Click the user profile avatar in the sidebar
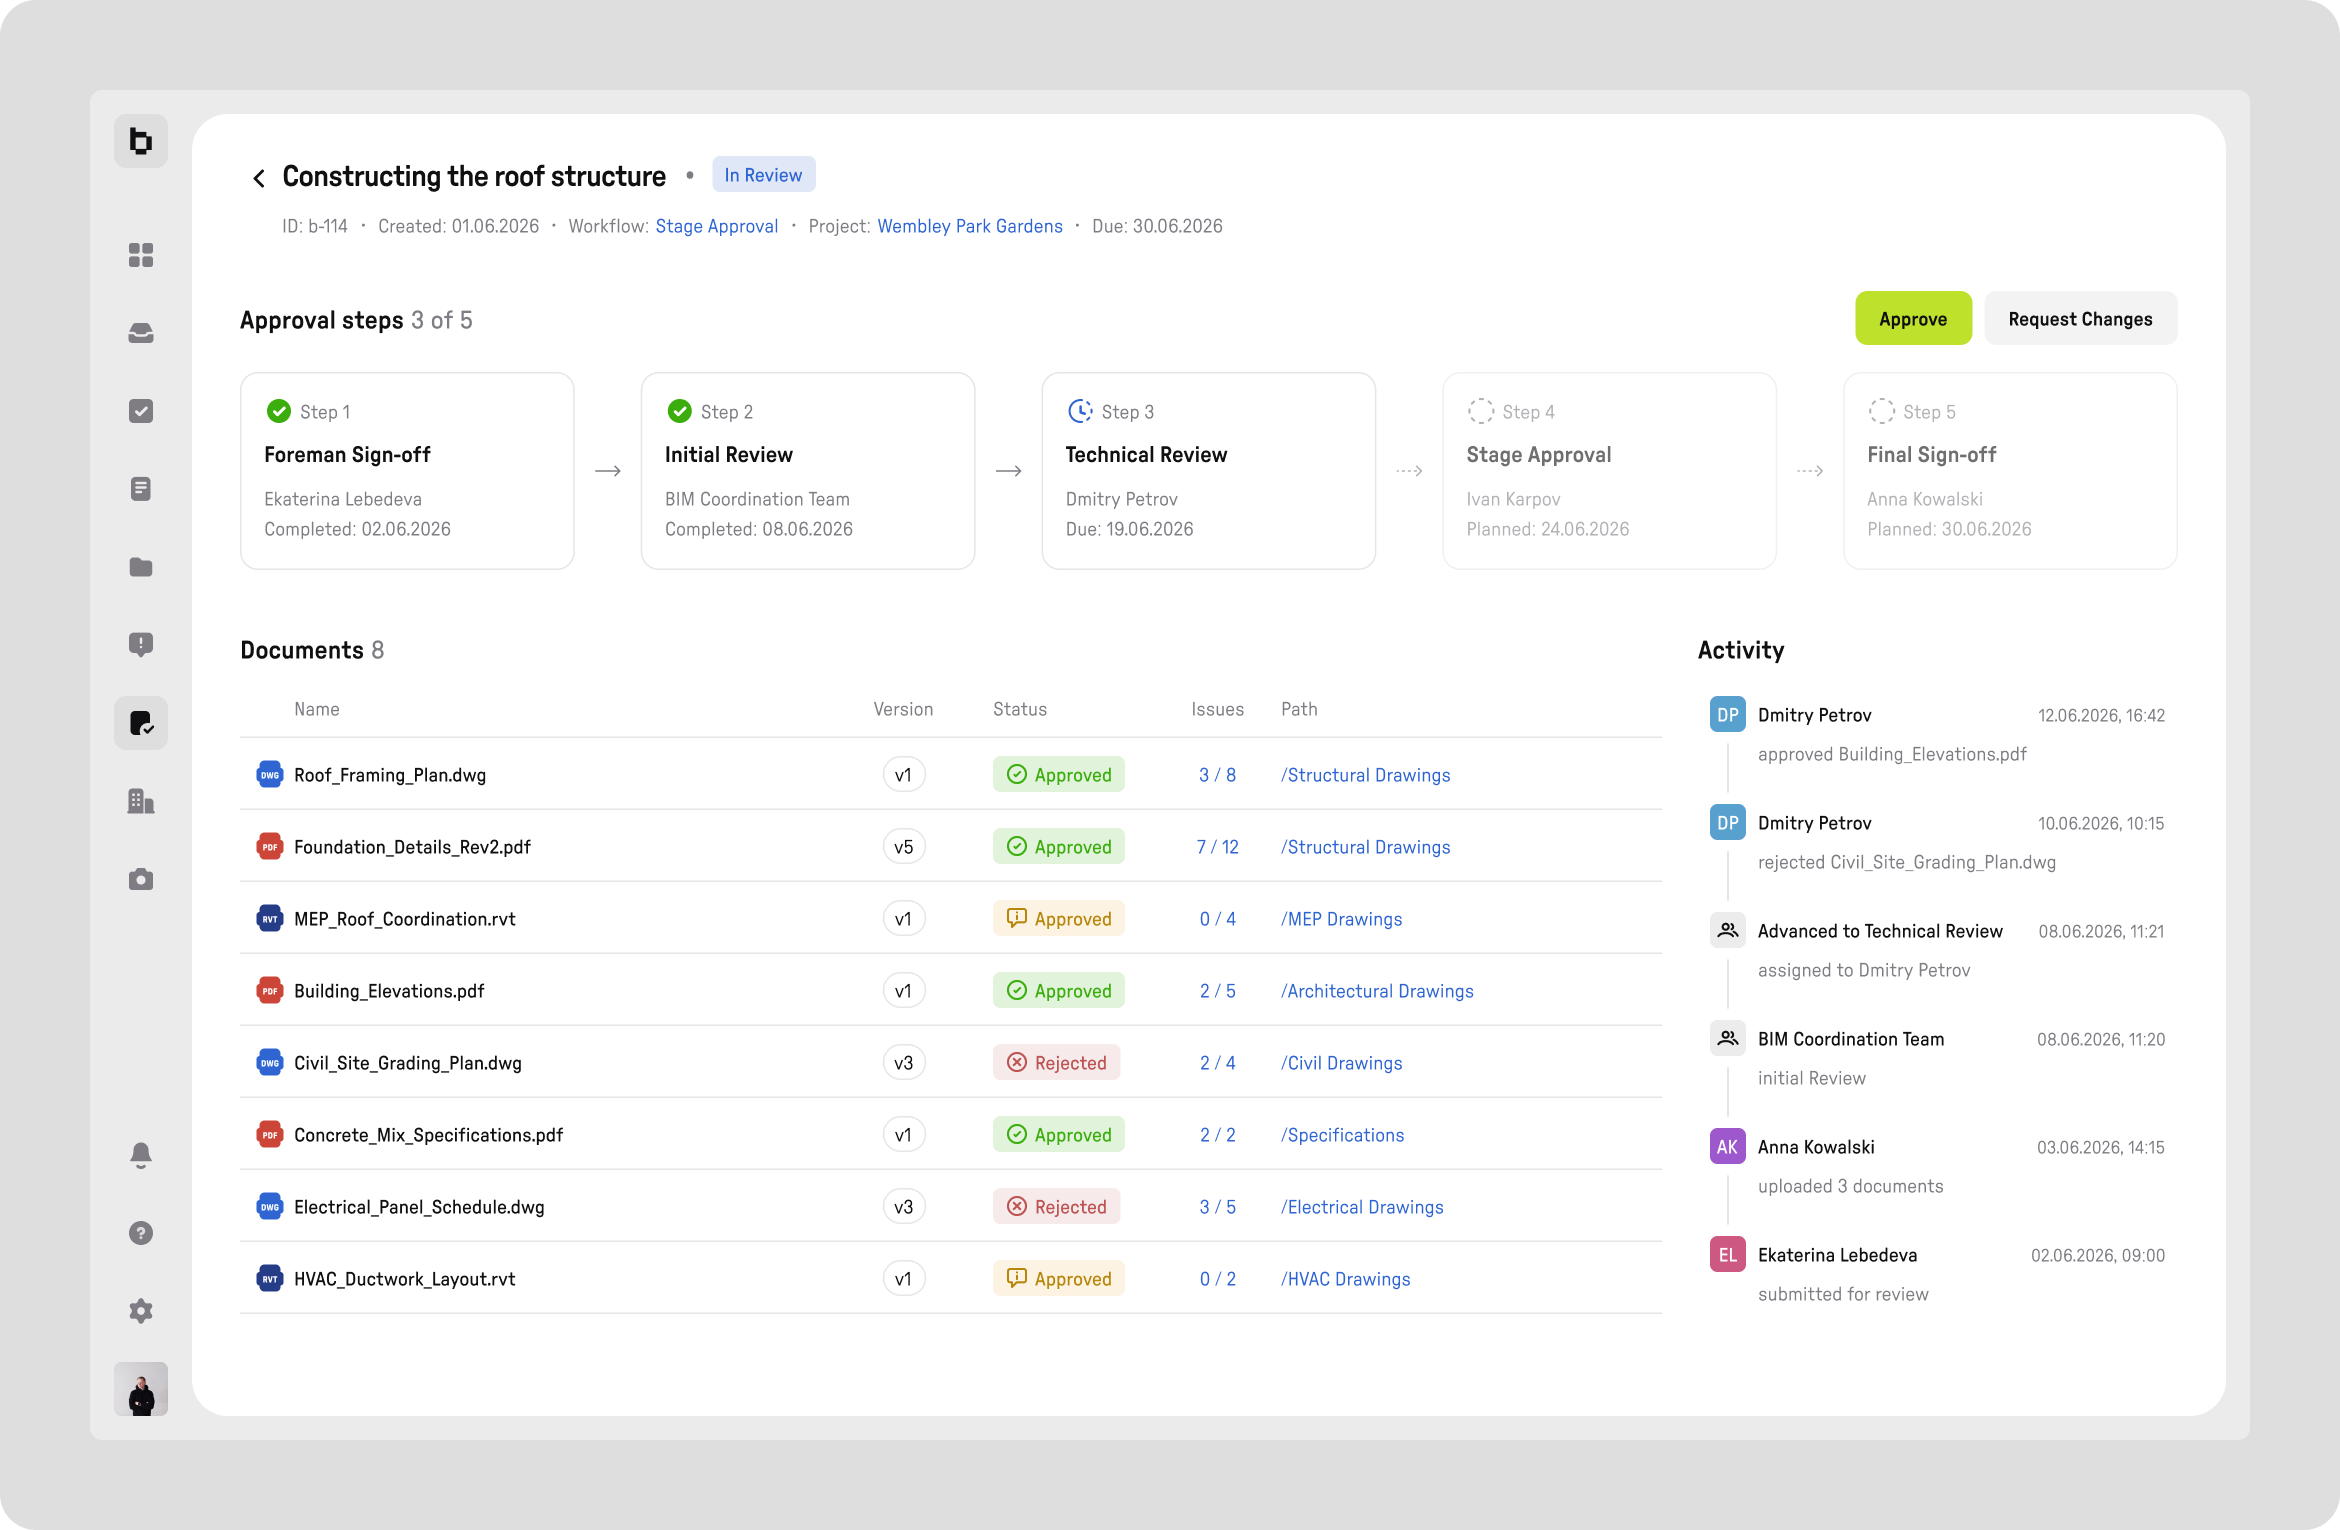 141,1389
